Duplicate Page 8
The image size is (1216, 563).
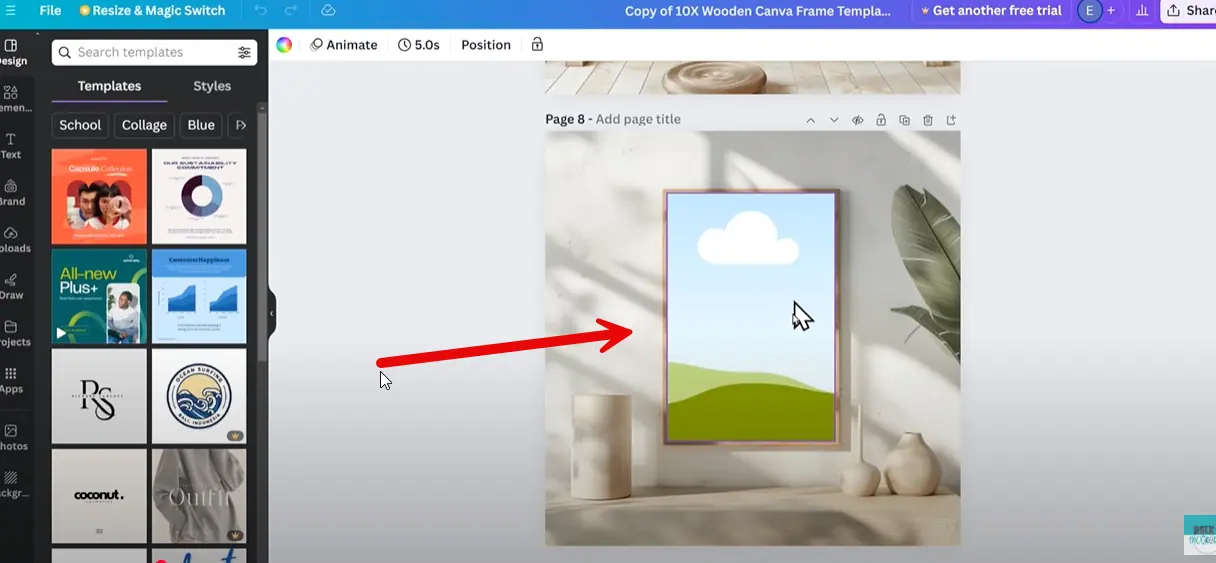904,120
